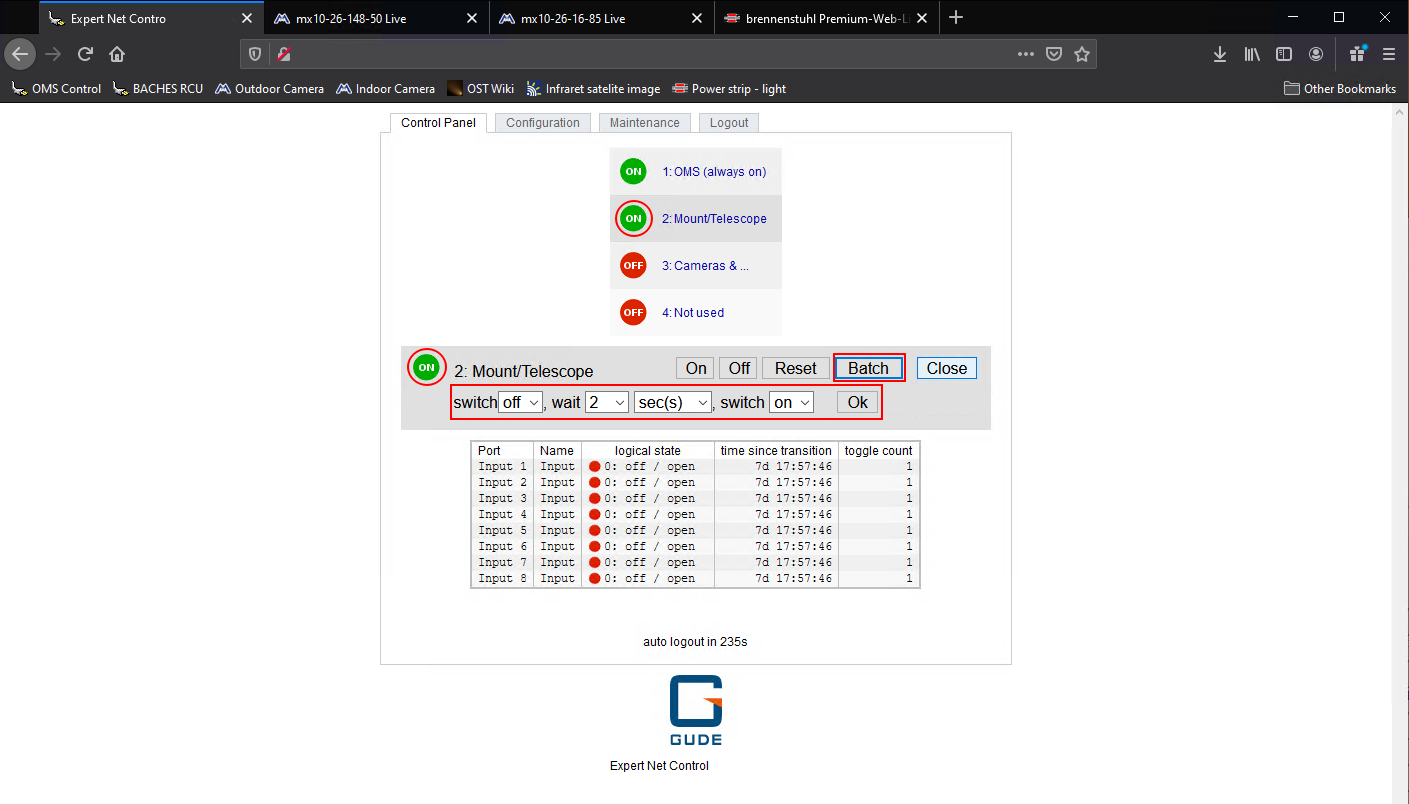This screenshot has width=1409, height=804.
Task: Reload the current page
Action: point(86,54)
